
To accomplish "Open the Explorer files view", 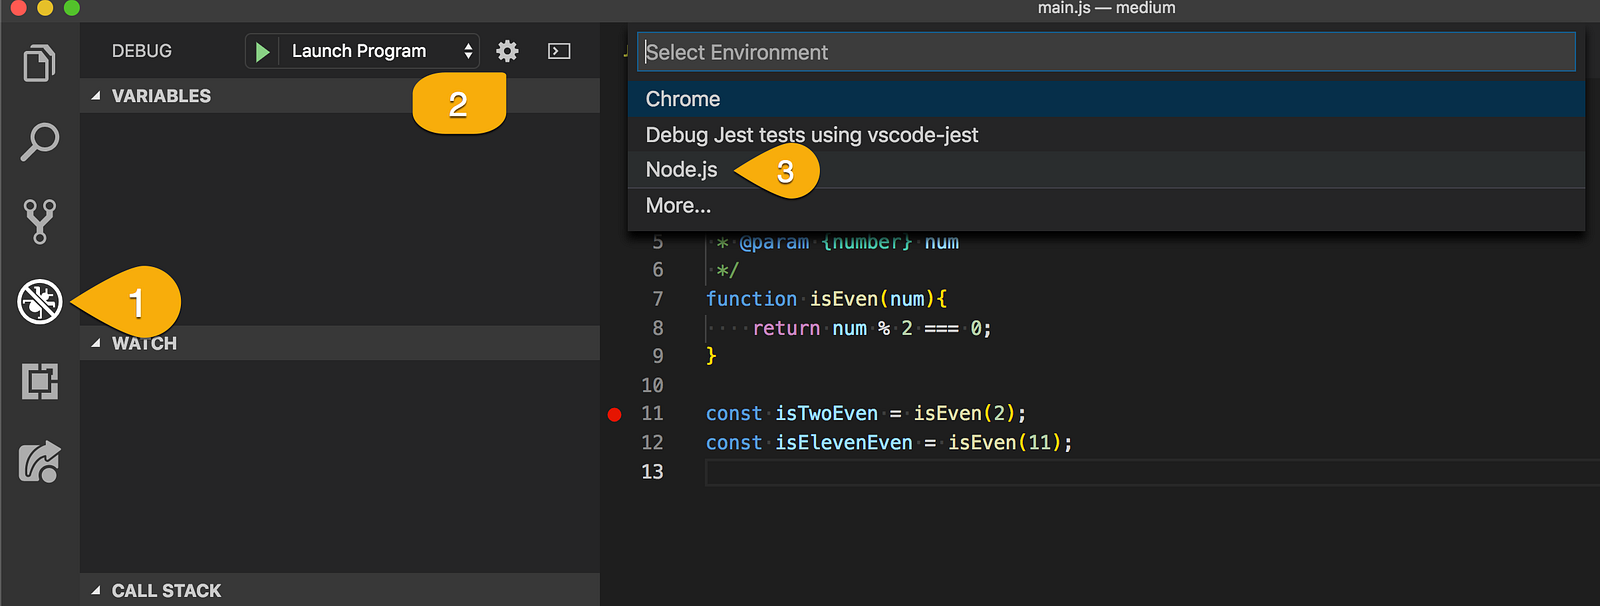I will [x=39, y=63].
